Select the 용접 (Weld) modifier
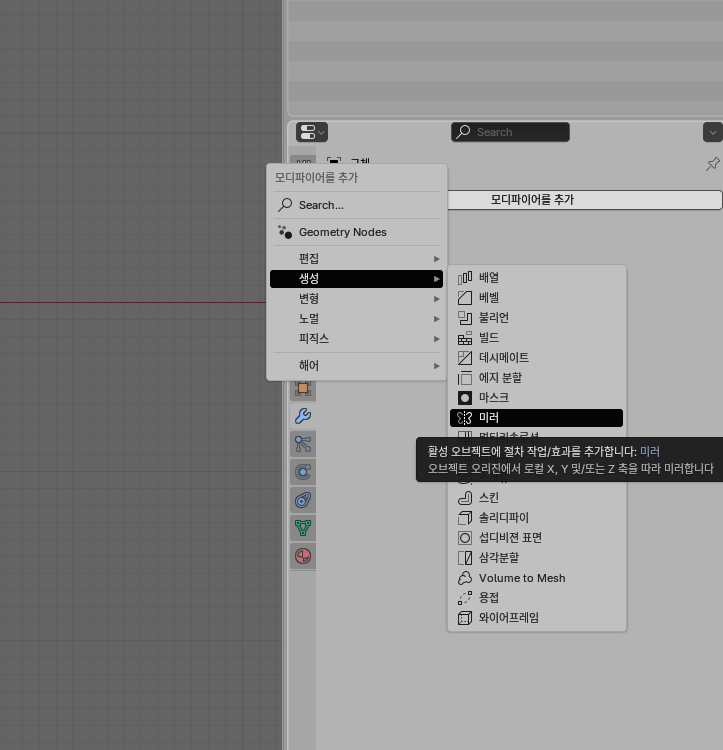Image resolution: width=723 pixels, height=750 pixels. click(537, 598)
